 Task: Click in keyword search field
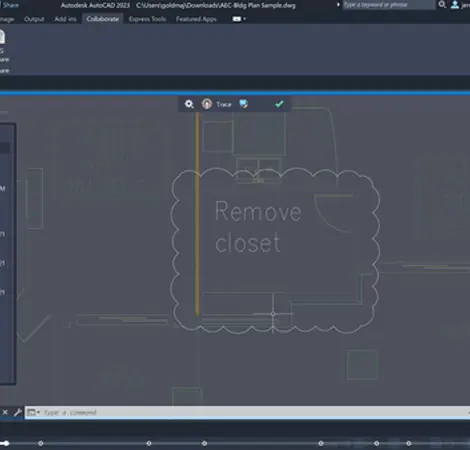point(389,5)
